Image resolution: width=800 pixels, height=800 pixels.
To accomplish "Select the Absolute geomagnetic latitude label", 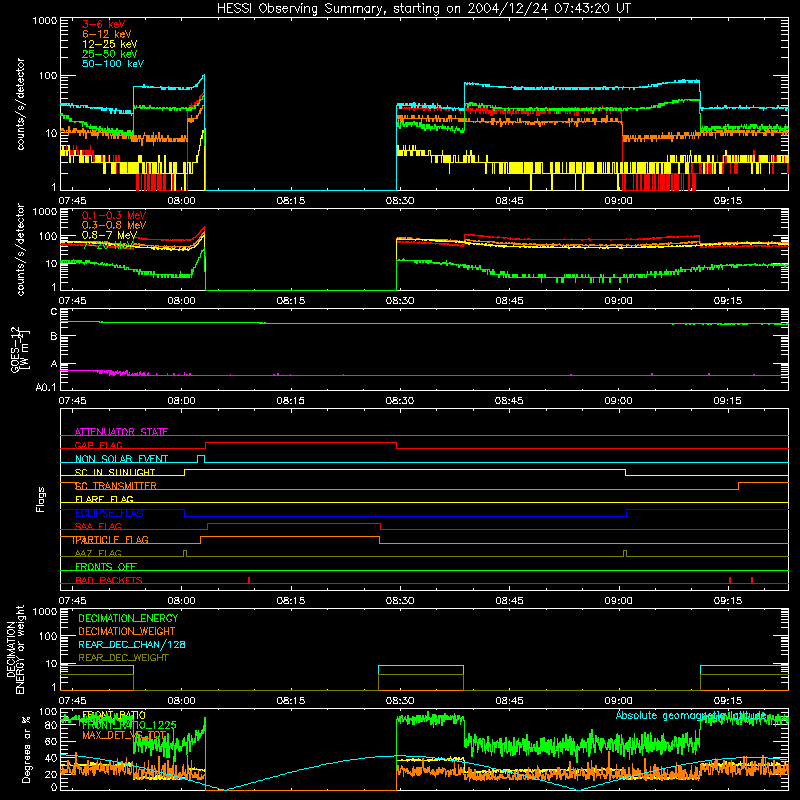I will tap(691, 715).
